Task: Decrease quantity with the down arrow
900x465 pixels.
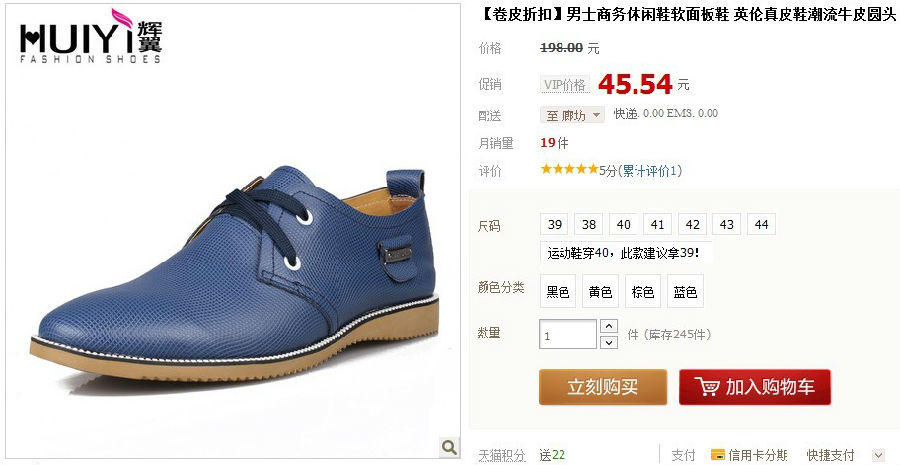Action: tap(608, 342)
